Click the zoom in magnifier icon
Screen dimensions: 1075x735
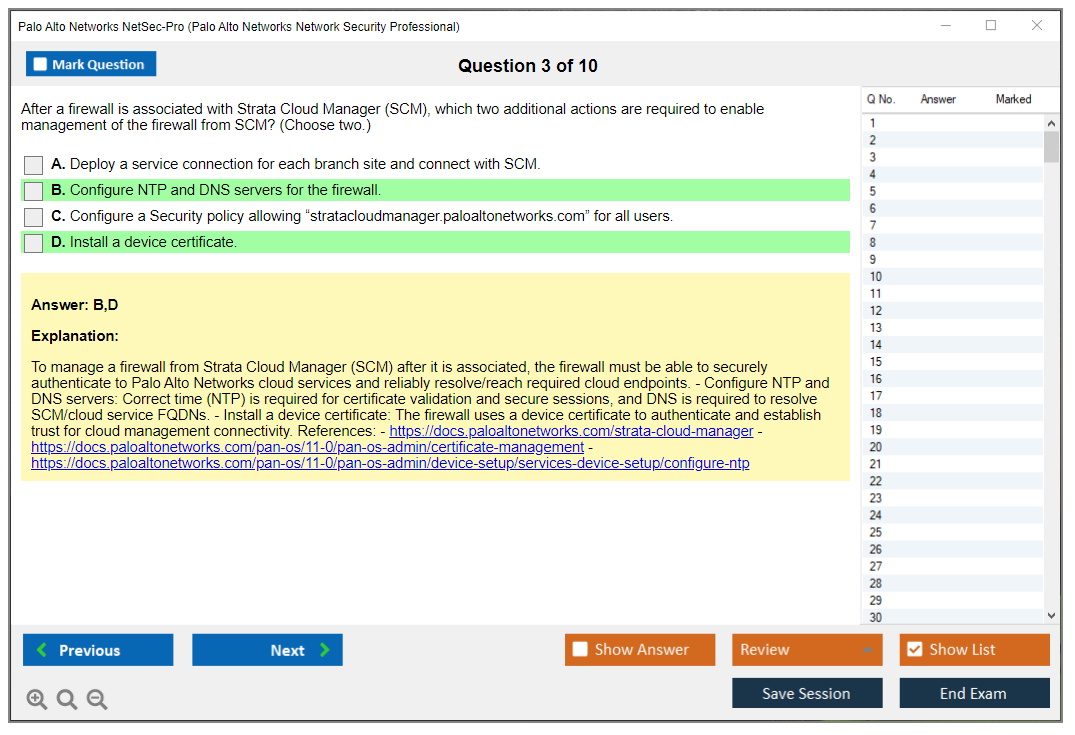click(37, 700)
